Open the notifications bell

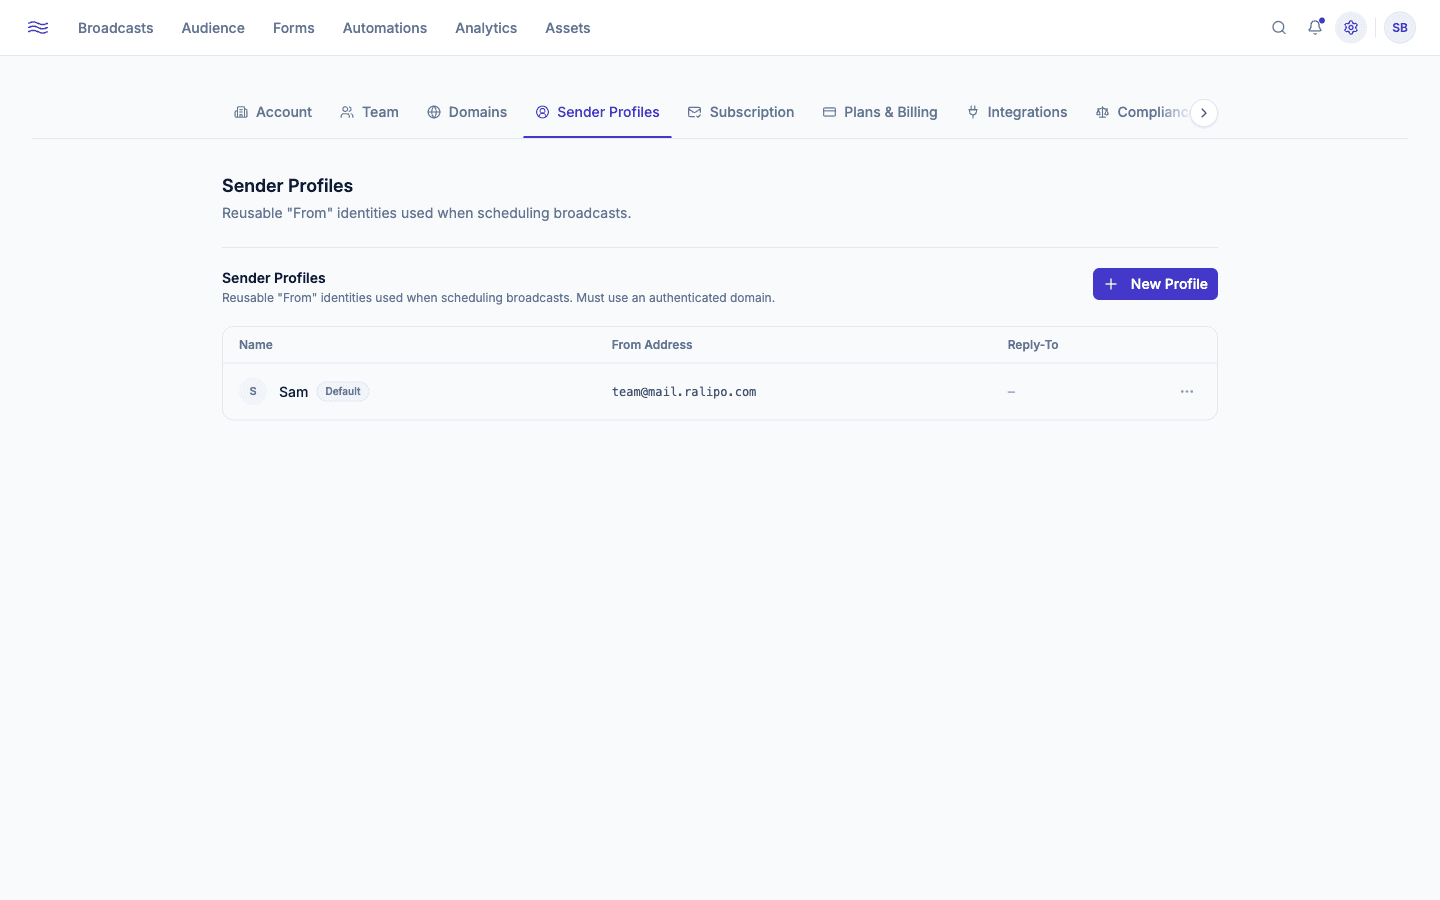point(1315,28)
